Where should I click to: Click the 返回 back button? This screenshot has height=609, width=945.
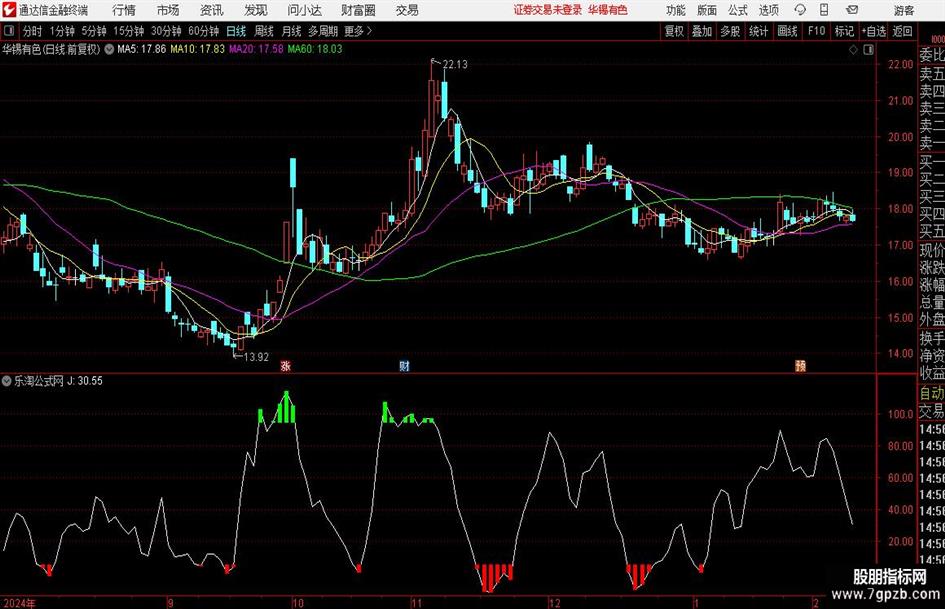tap(902, 31)
